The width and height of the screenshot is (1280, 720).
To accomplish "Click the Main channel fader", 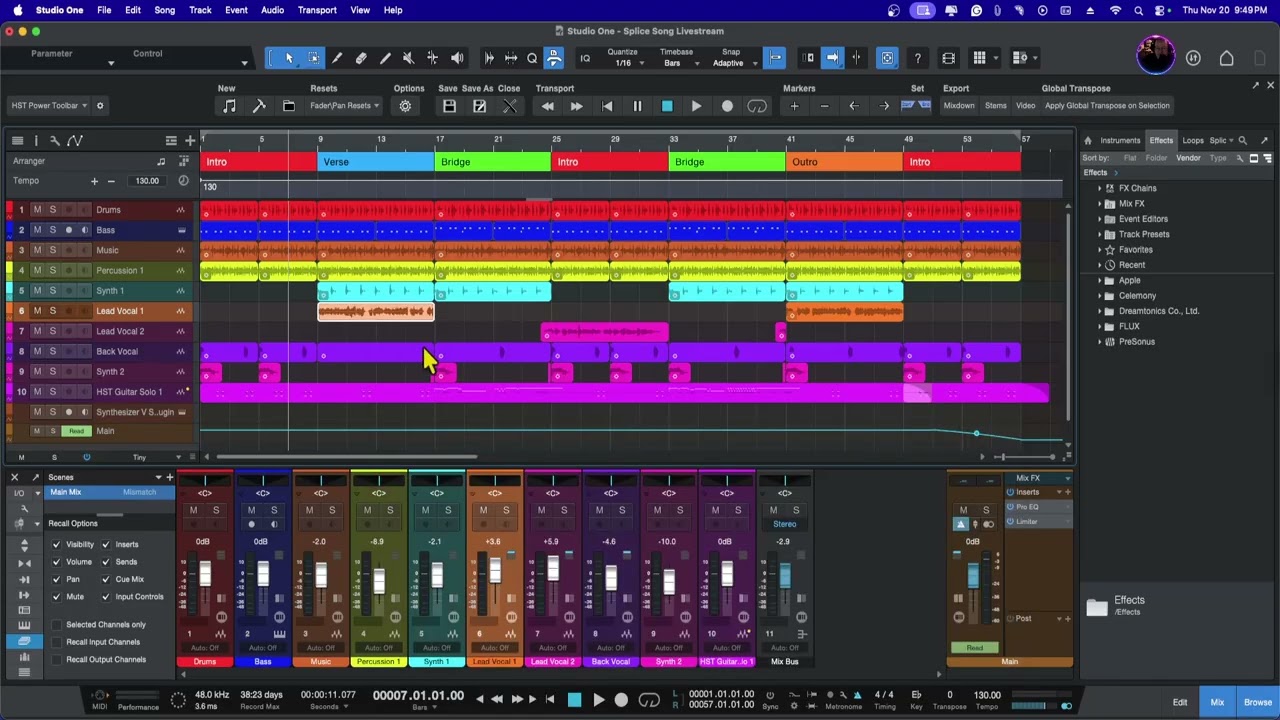I will coord(973,576).
